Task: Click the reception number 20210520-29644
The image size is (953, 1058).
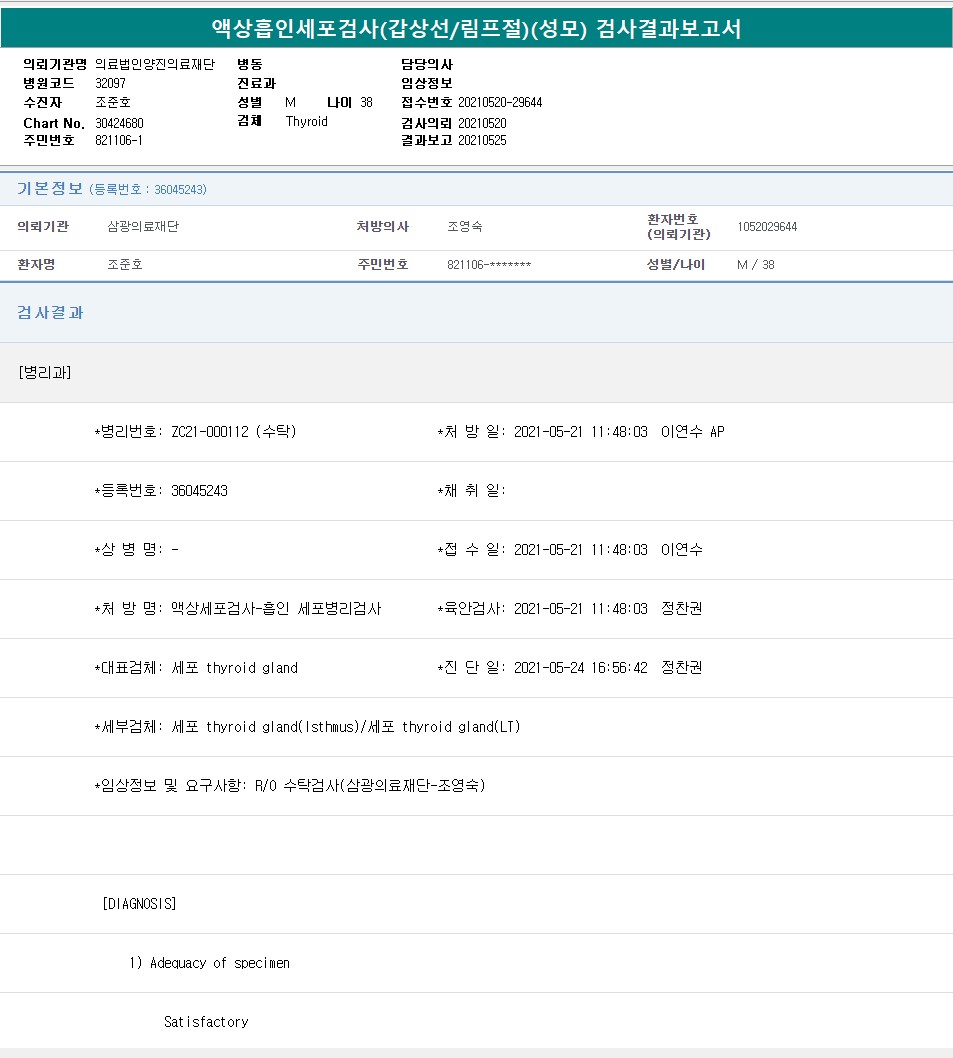Action: [x=500, y=103]
